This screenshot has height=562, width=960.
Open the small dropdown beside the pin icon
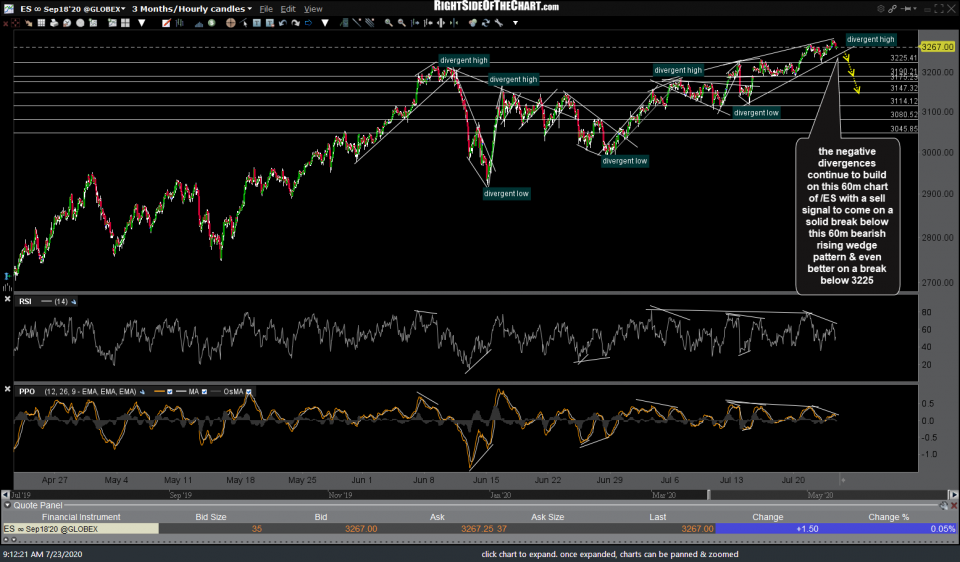915,9
